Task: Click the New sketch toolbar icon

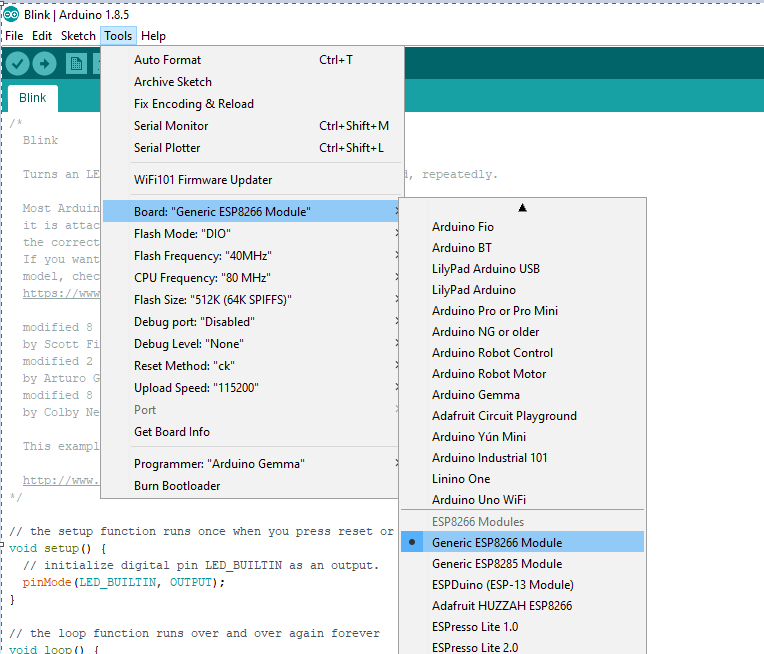Action: (x=76, y=64)
